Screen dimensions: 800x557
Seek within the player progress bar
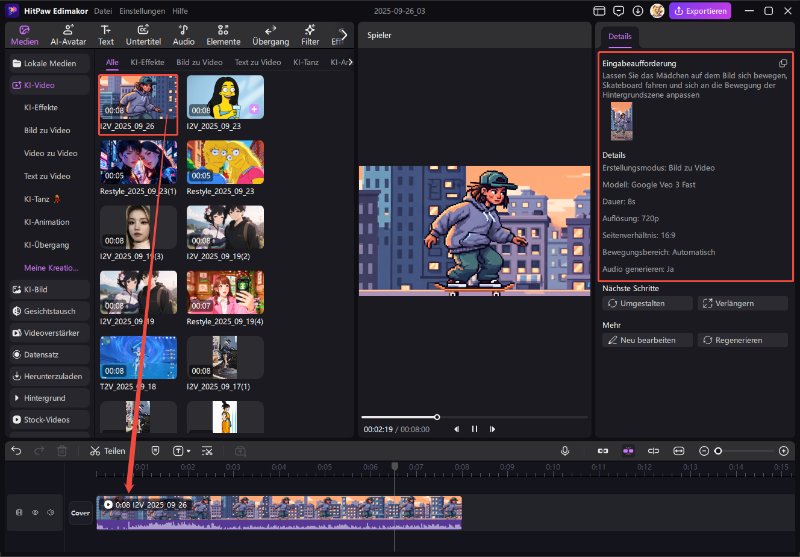474,417
